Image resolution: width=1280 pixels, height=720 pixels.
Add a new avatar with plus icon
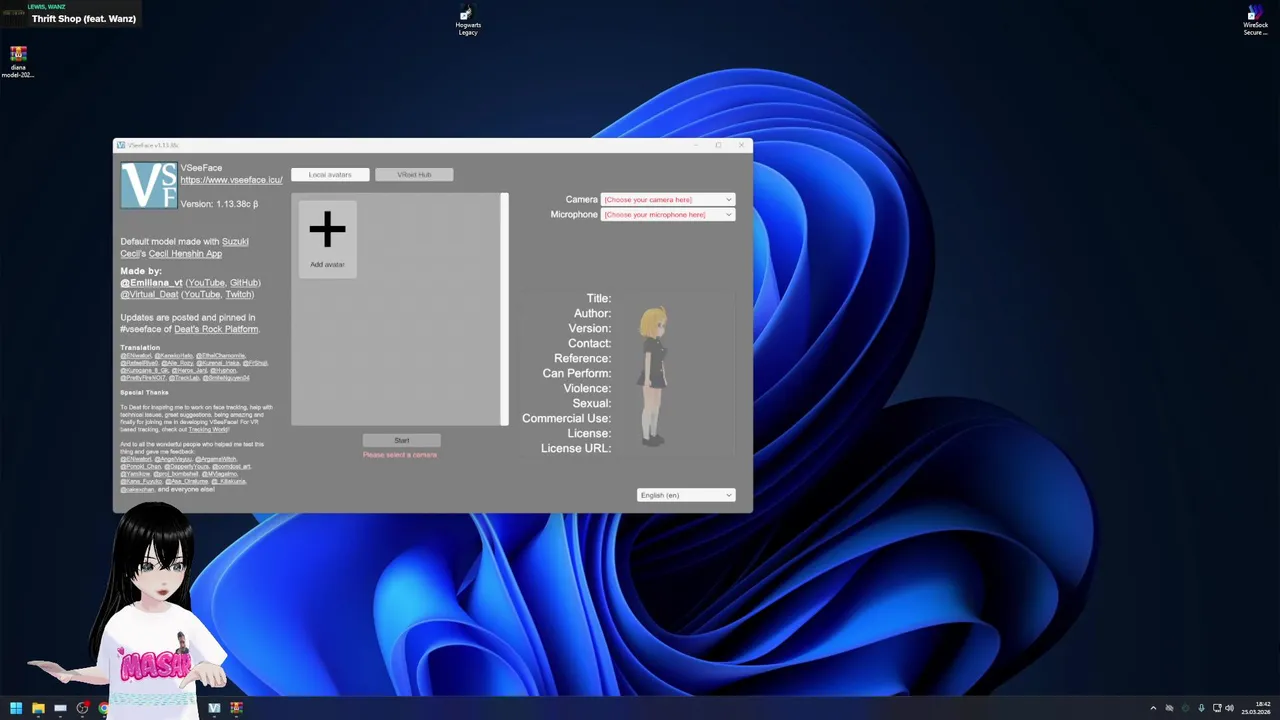point(327,239)
